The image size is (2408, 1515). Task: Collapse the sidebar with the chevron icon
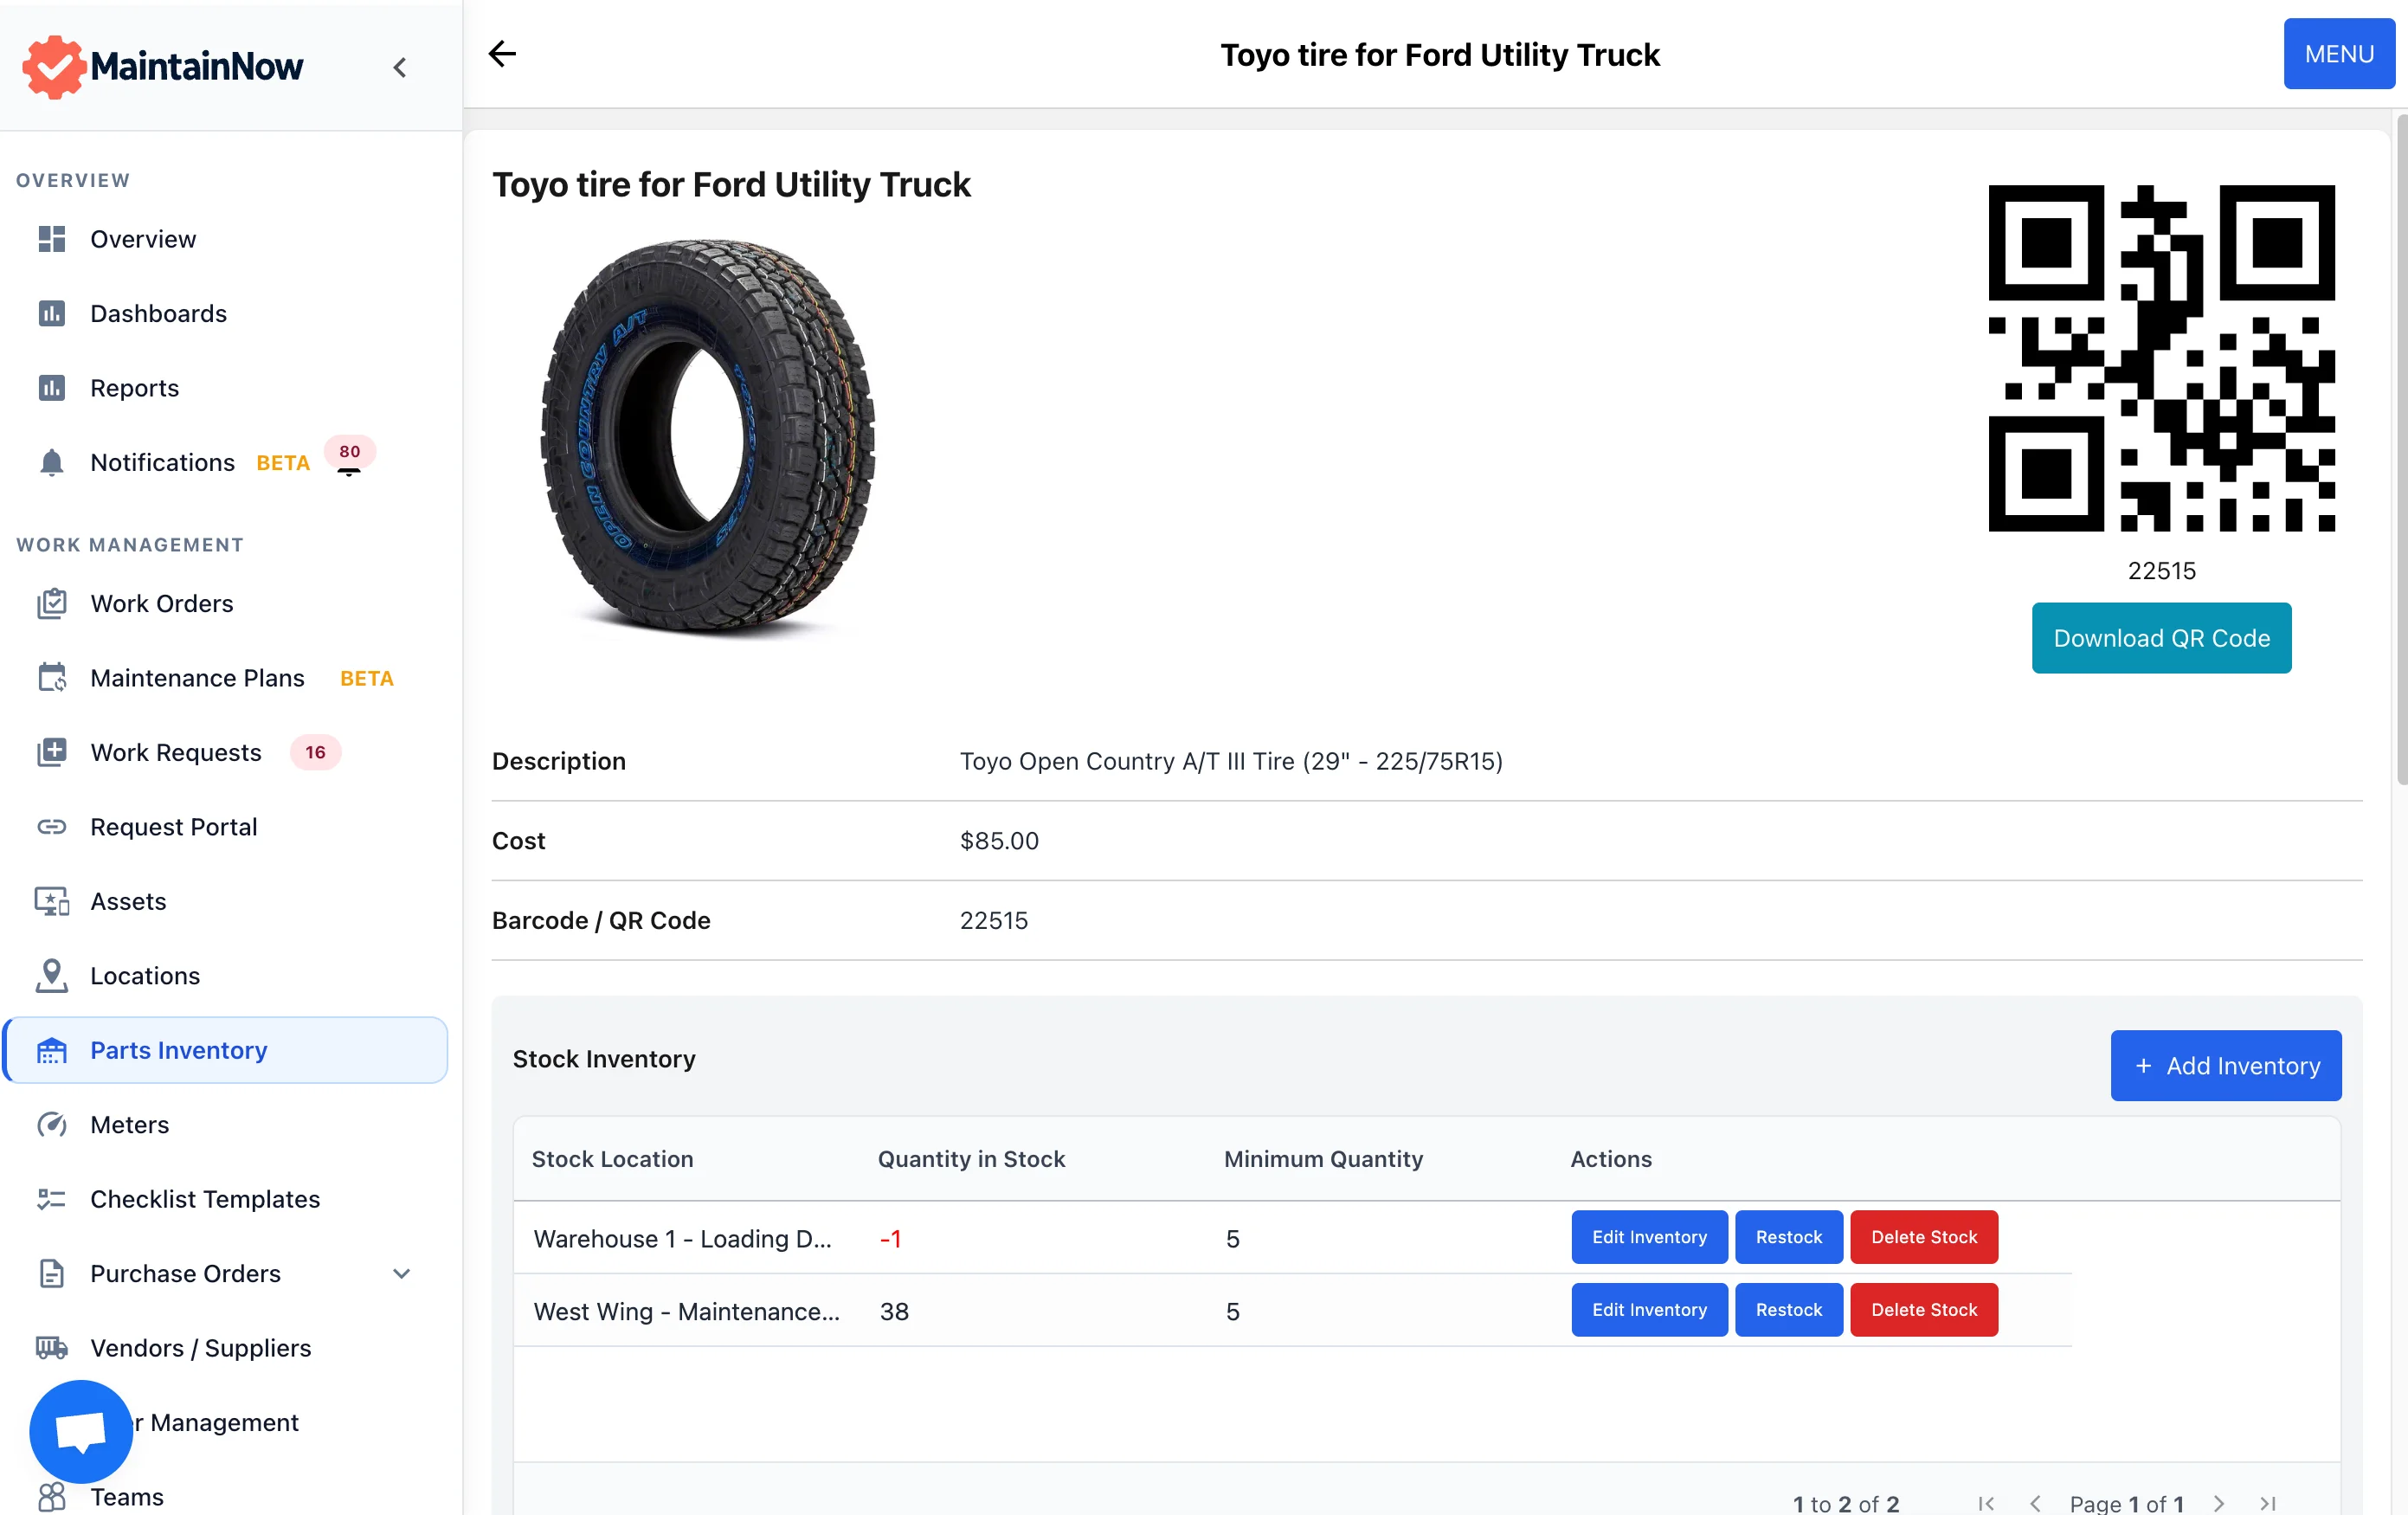point(400,67)
